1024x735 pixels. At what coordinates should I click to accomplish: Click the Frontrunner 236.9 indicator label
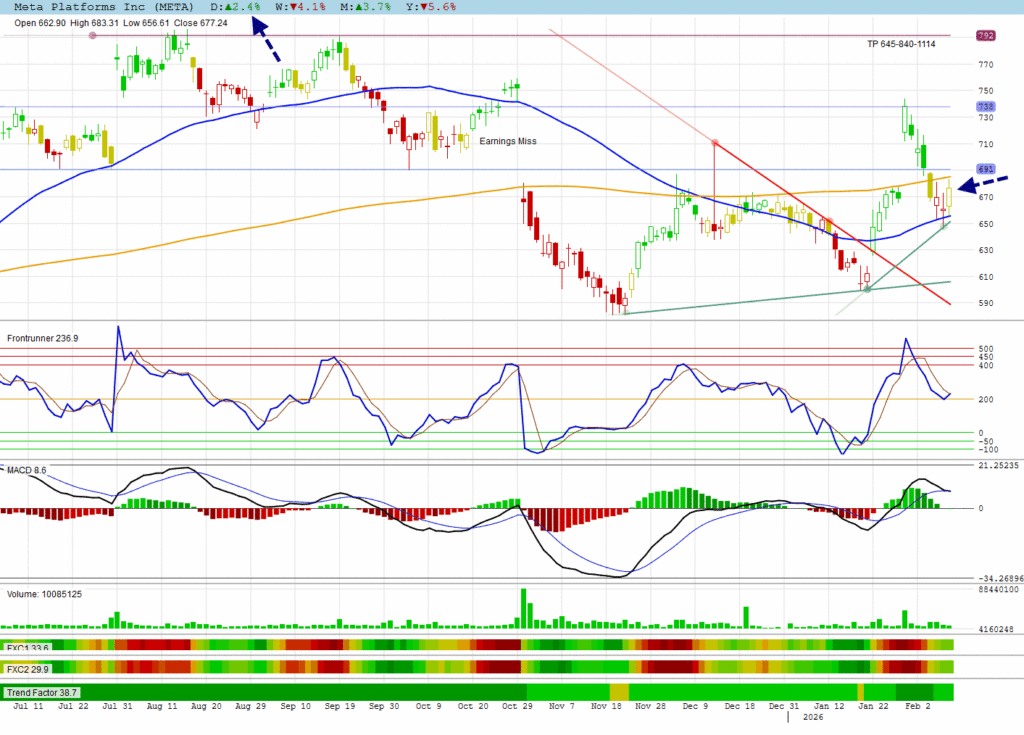[42, 338]
